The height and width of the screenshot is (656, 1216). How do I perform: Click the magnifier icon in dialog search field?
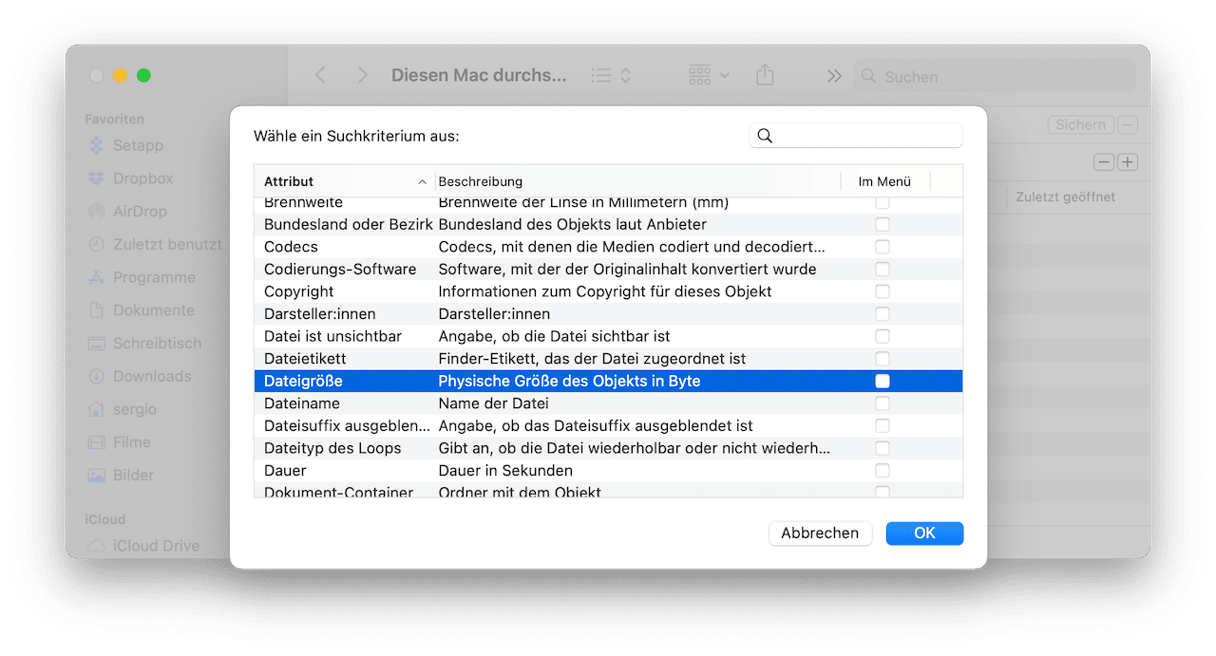(765, 136)
